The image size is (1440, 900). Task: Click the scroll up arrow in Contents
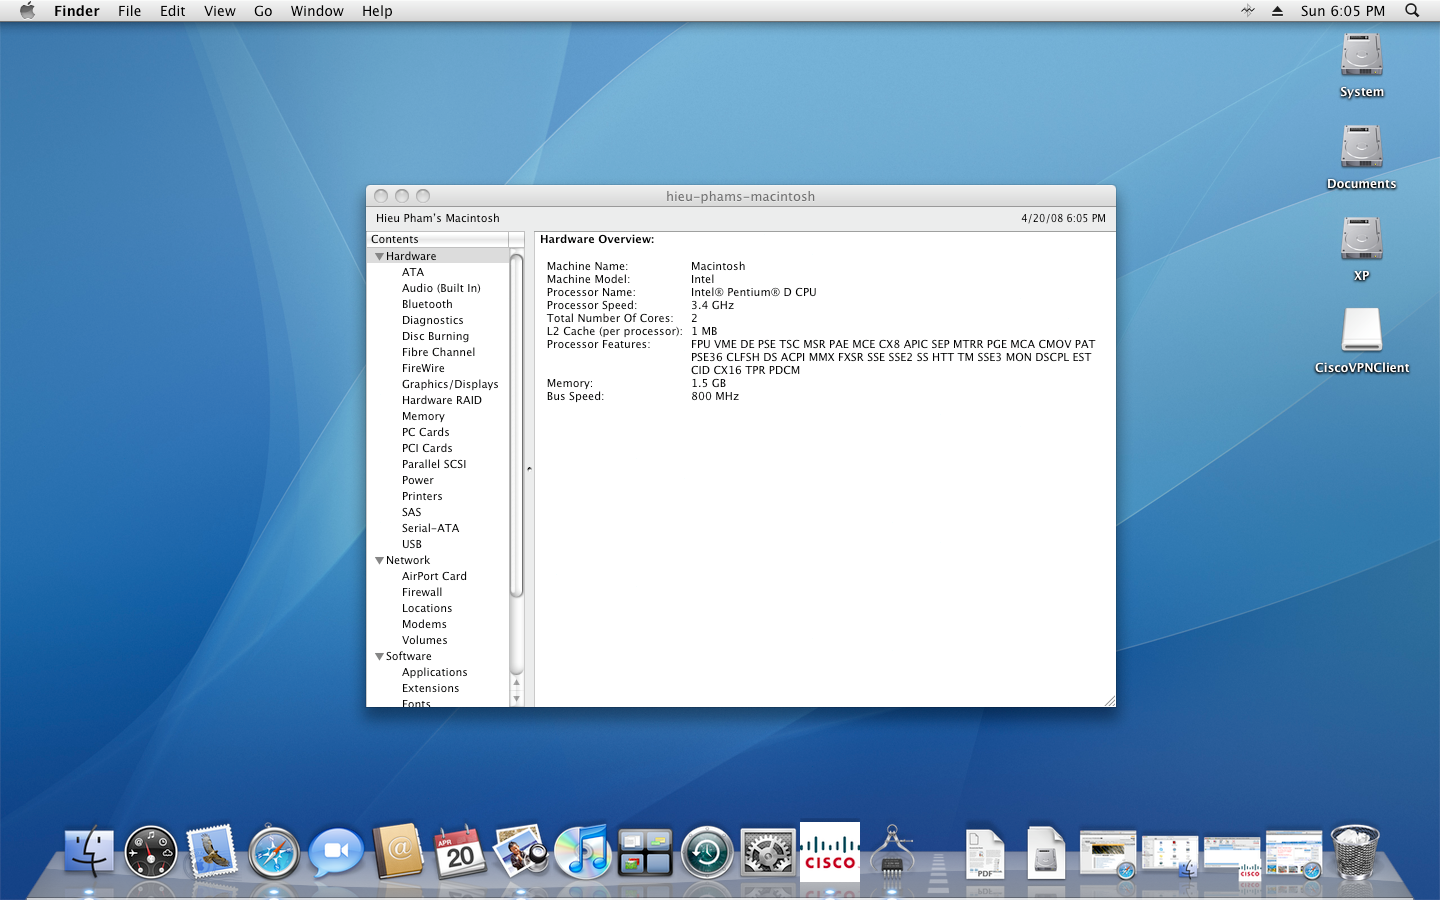point(517,684)
